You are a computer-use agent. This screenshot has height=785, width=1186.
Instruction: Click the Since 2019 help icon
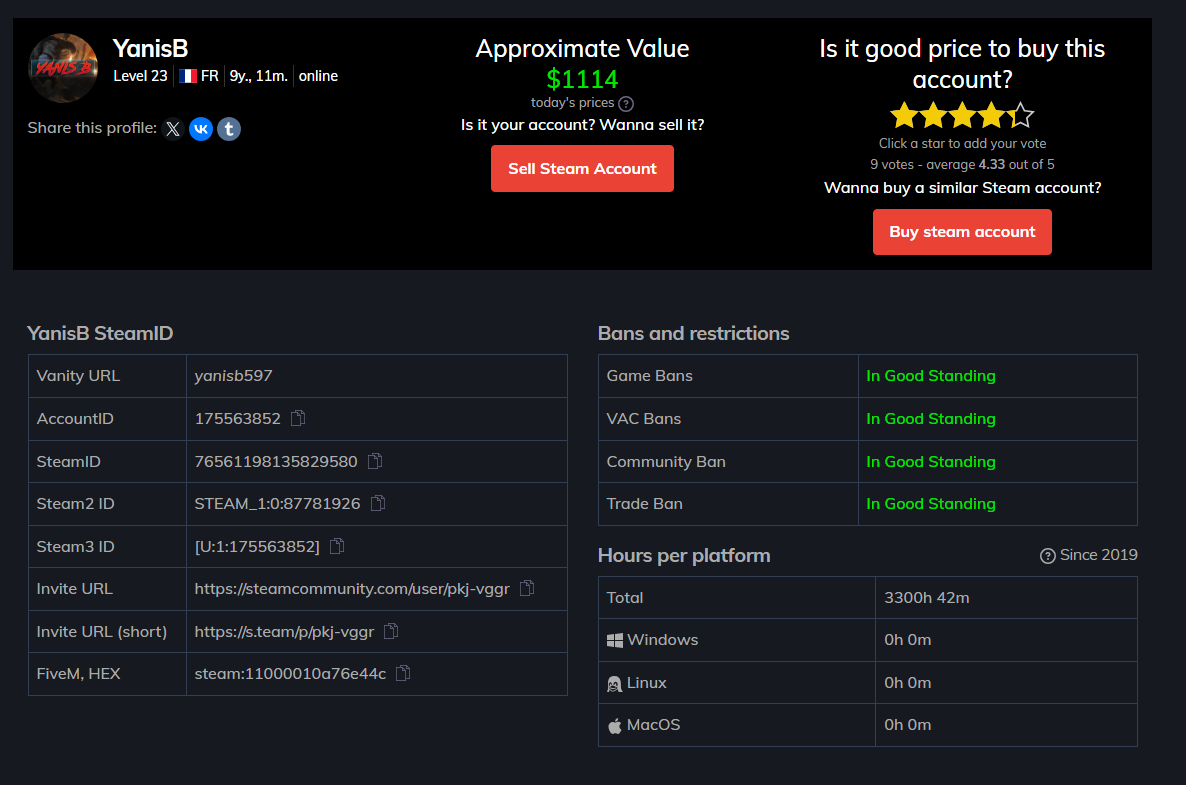(1048, 556)
